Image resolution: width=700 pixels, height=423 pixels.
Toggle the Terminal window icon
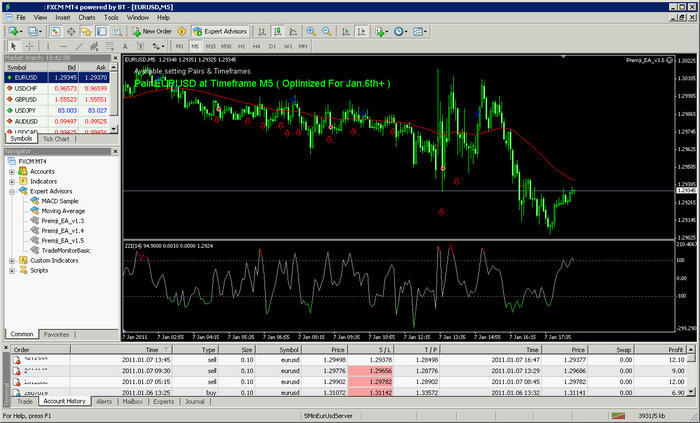click(102, 31)
